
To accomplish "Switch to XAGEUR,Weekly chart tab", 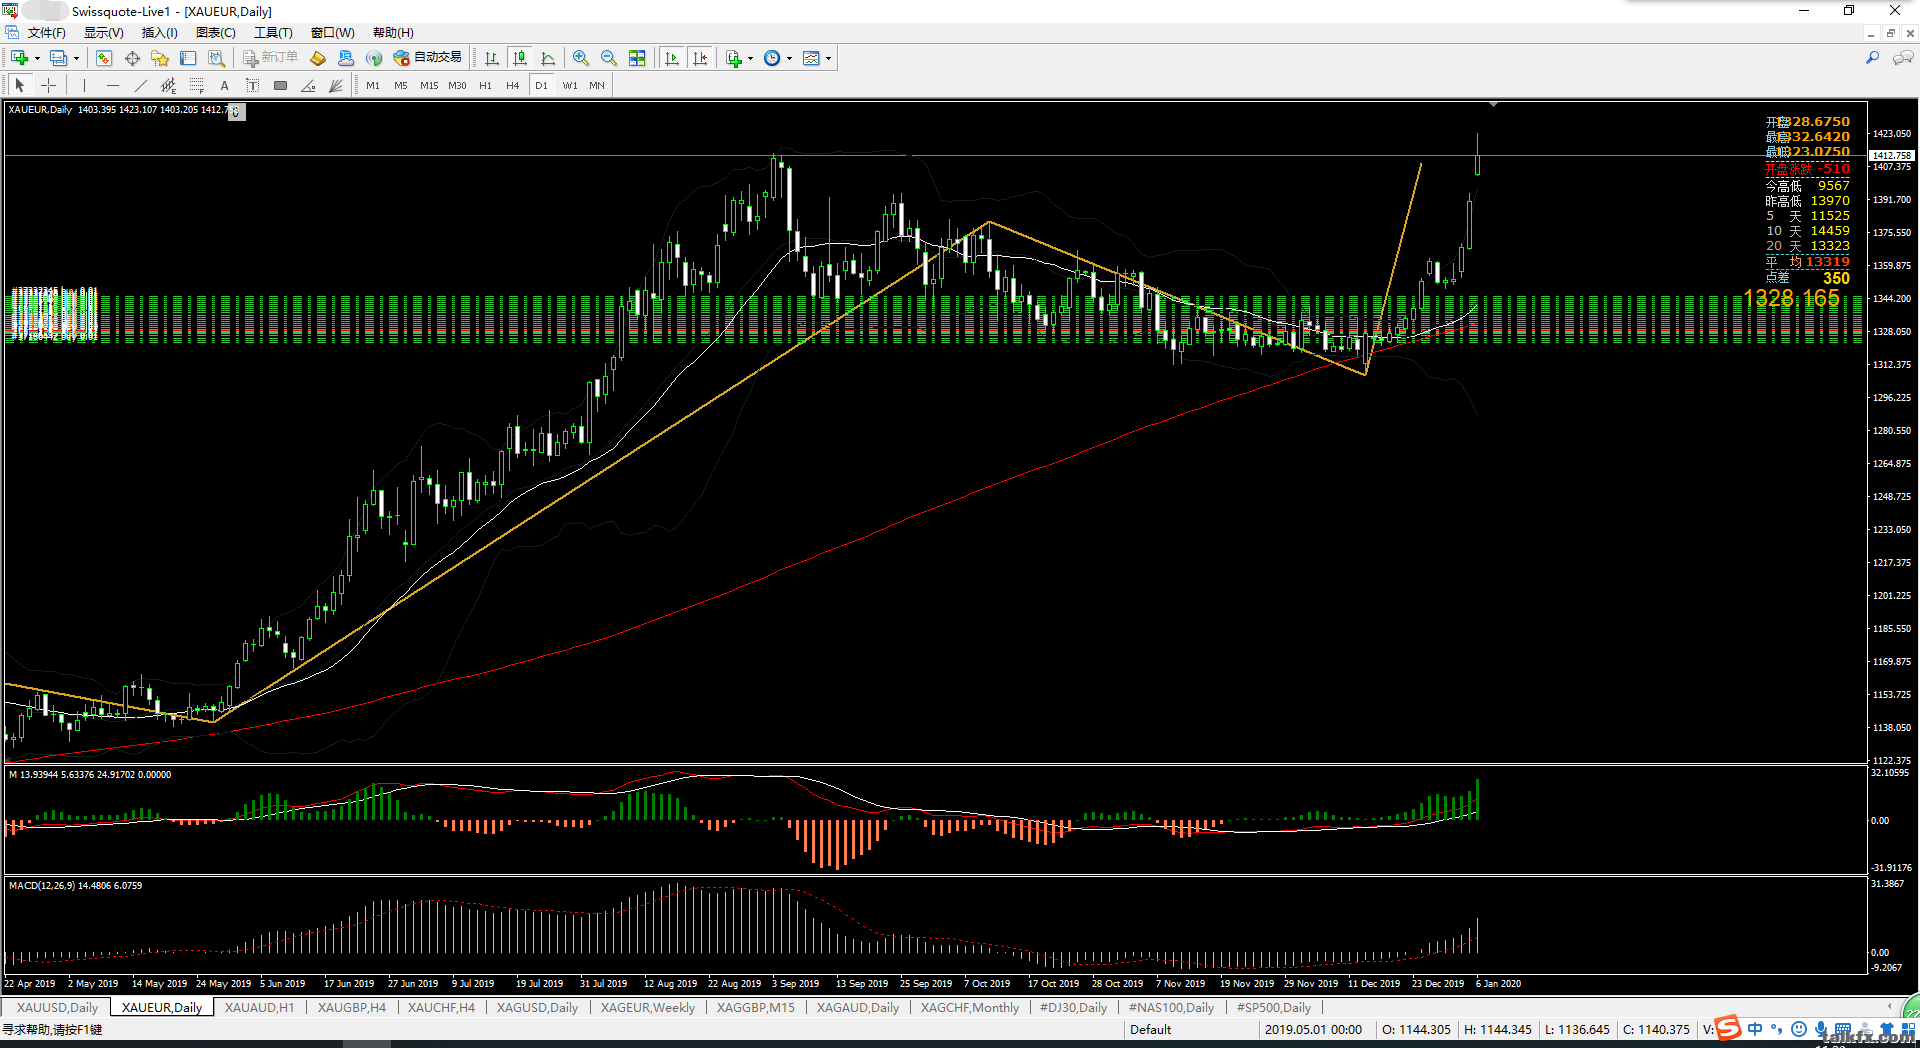I will [x=648, y=1008].
